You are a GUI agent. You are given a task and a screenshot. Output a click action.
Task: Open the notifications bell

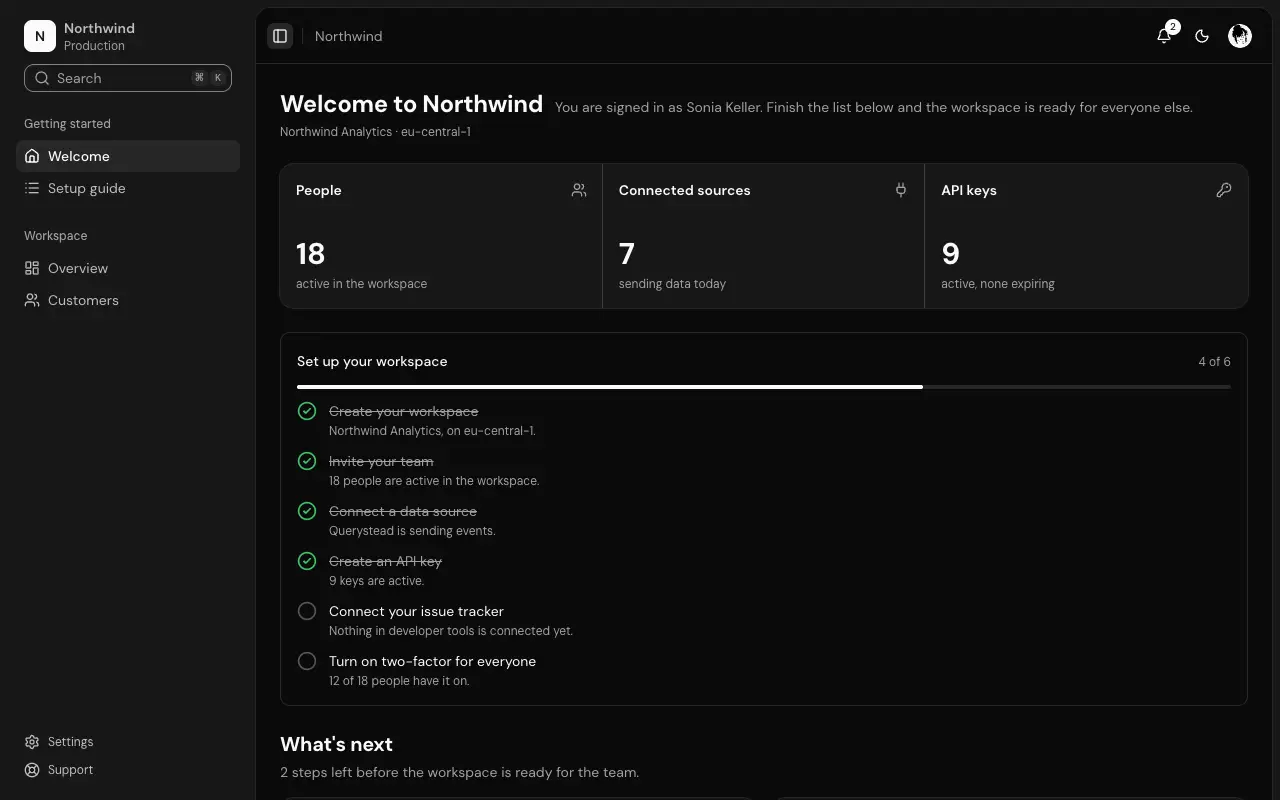tap(1164, 36)
